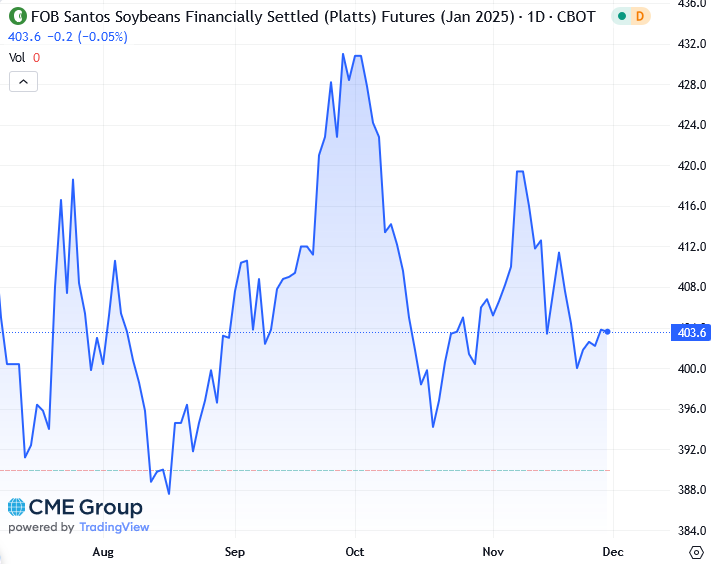Click the Aug label on time axis

[x=103, y=551]
